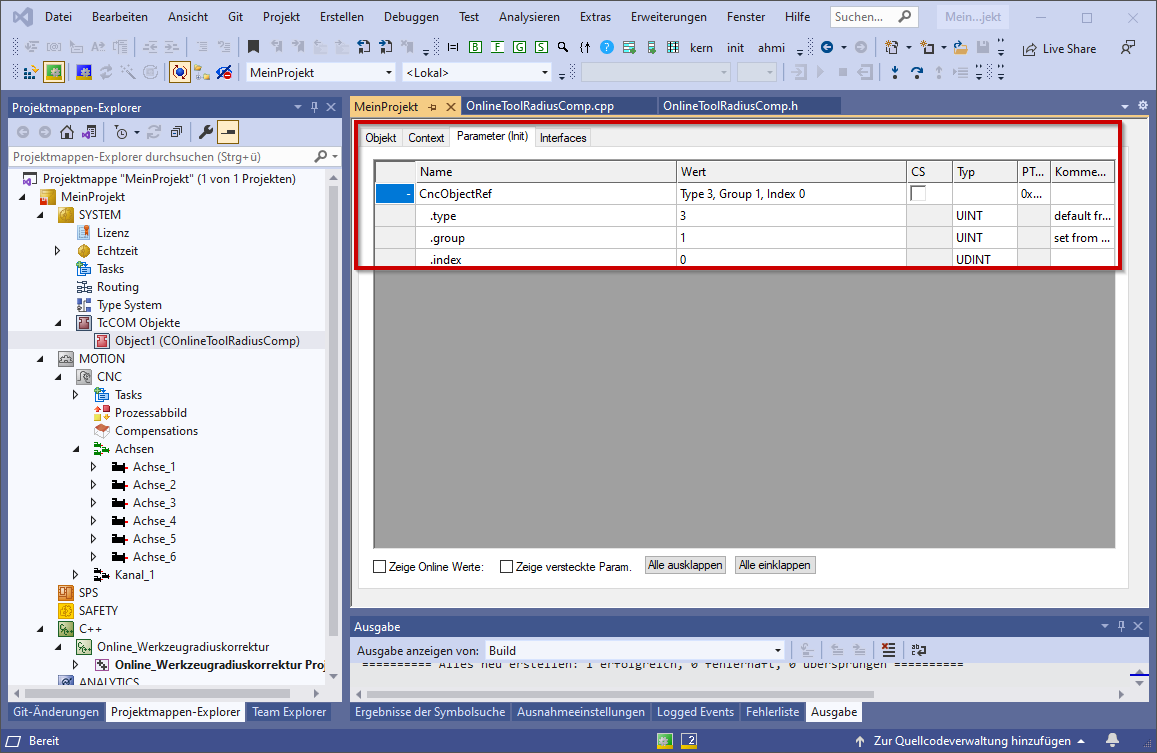
Task: Click the Live Share button
Action: click(x=1060, y=49)
